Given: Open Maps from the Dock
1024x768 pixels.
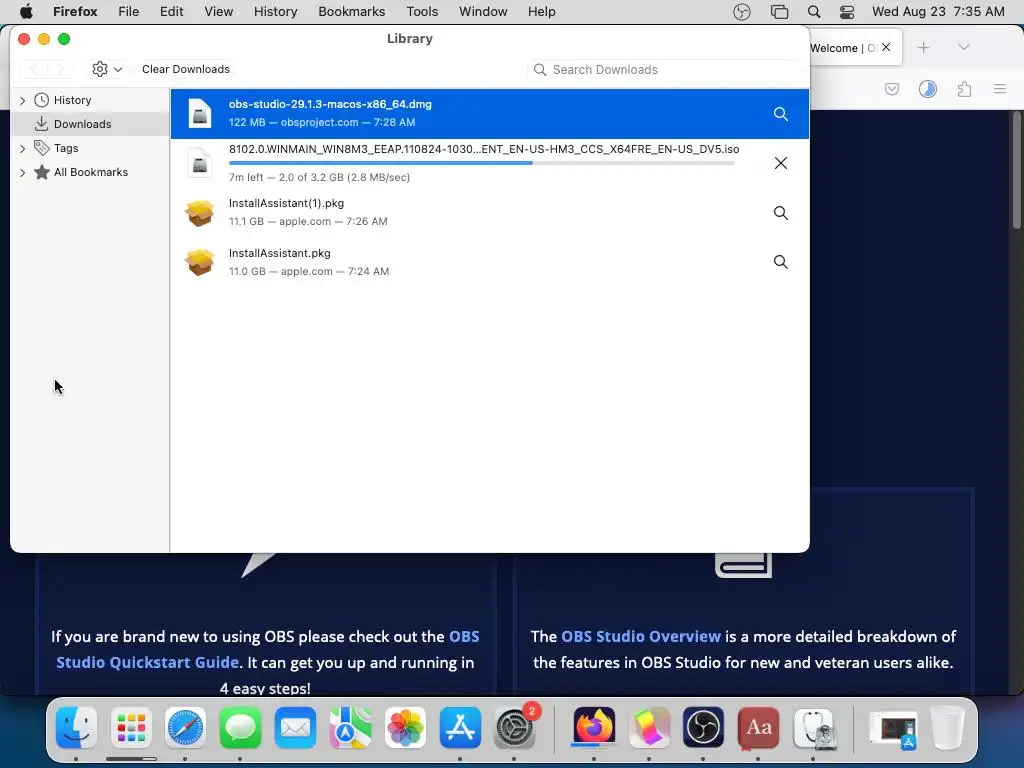Looking at the screenshot, I should point(350,728).
